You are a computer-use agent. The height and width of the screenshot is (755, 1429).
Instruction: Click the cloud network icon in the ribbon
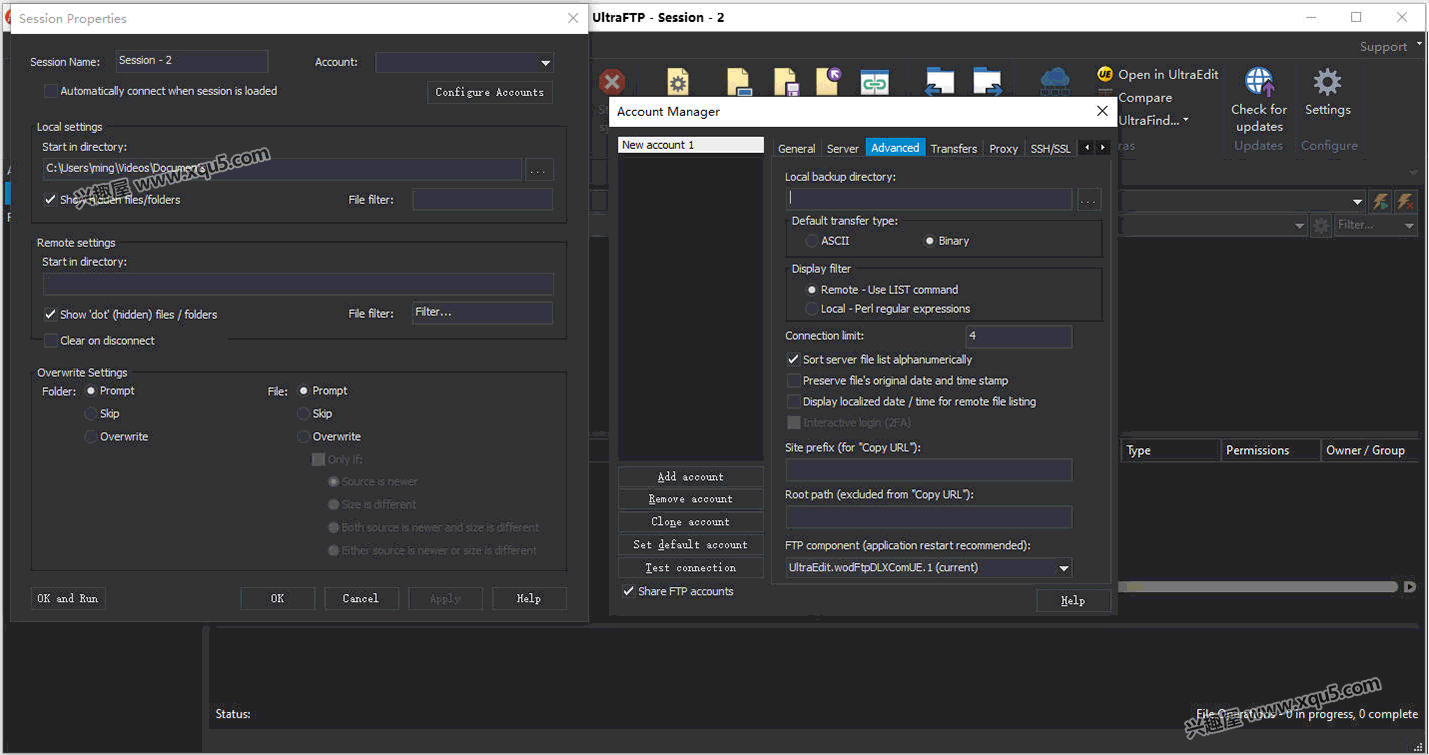click(1055, 82)
